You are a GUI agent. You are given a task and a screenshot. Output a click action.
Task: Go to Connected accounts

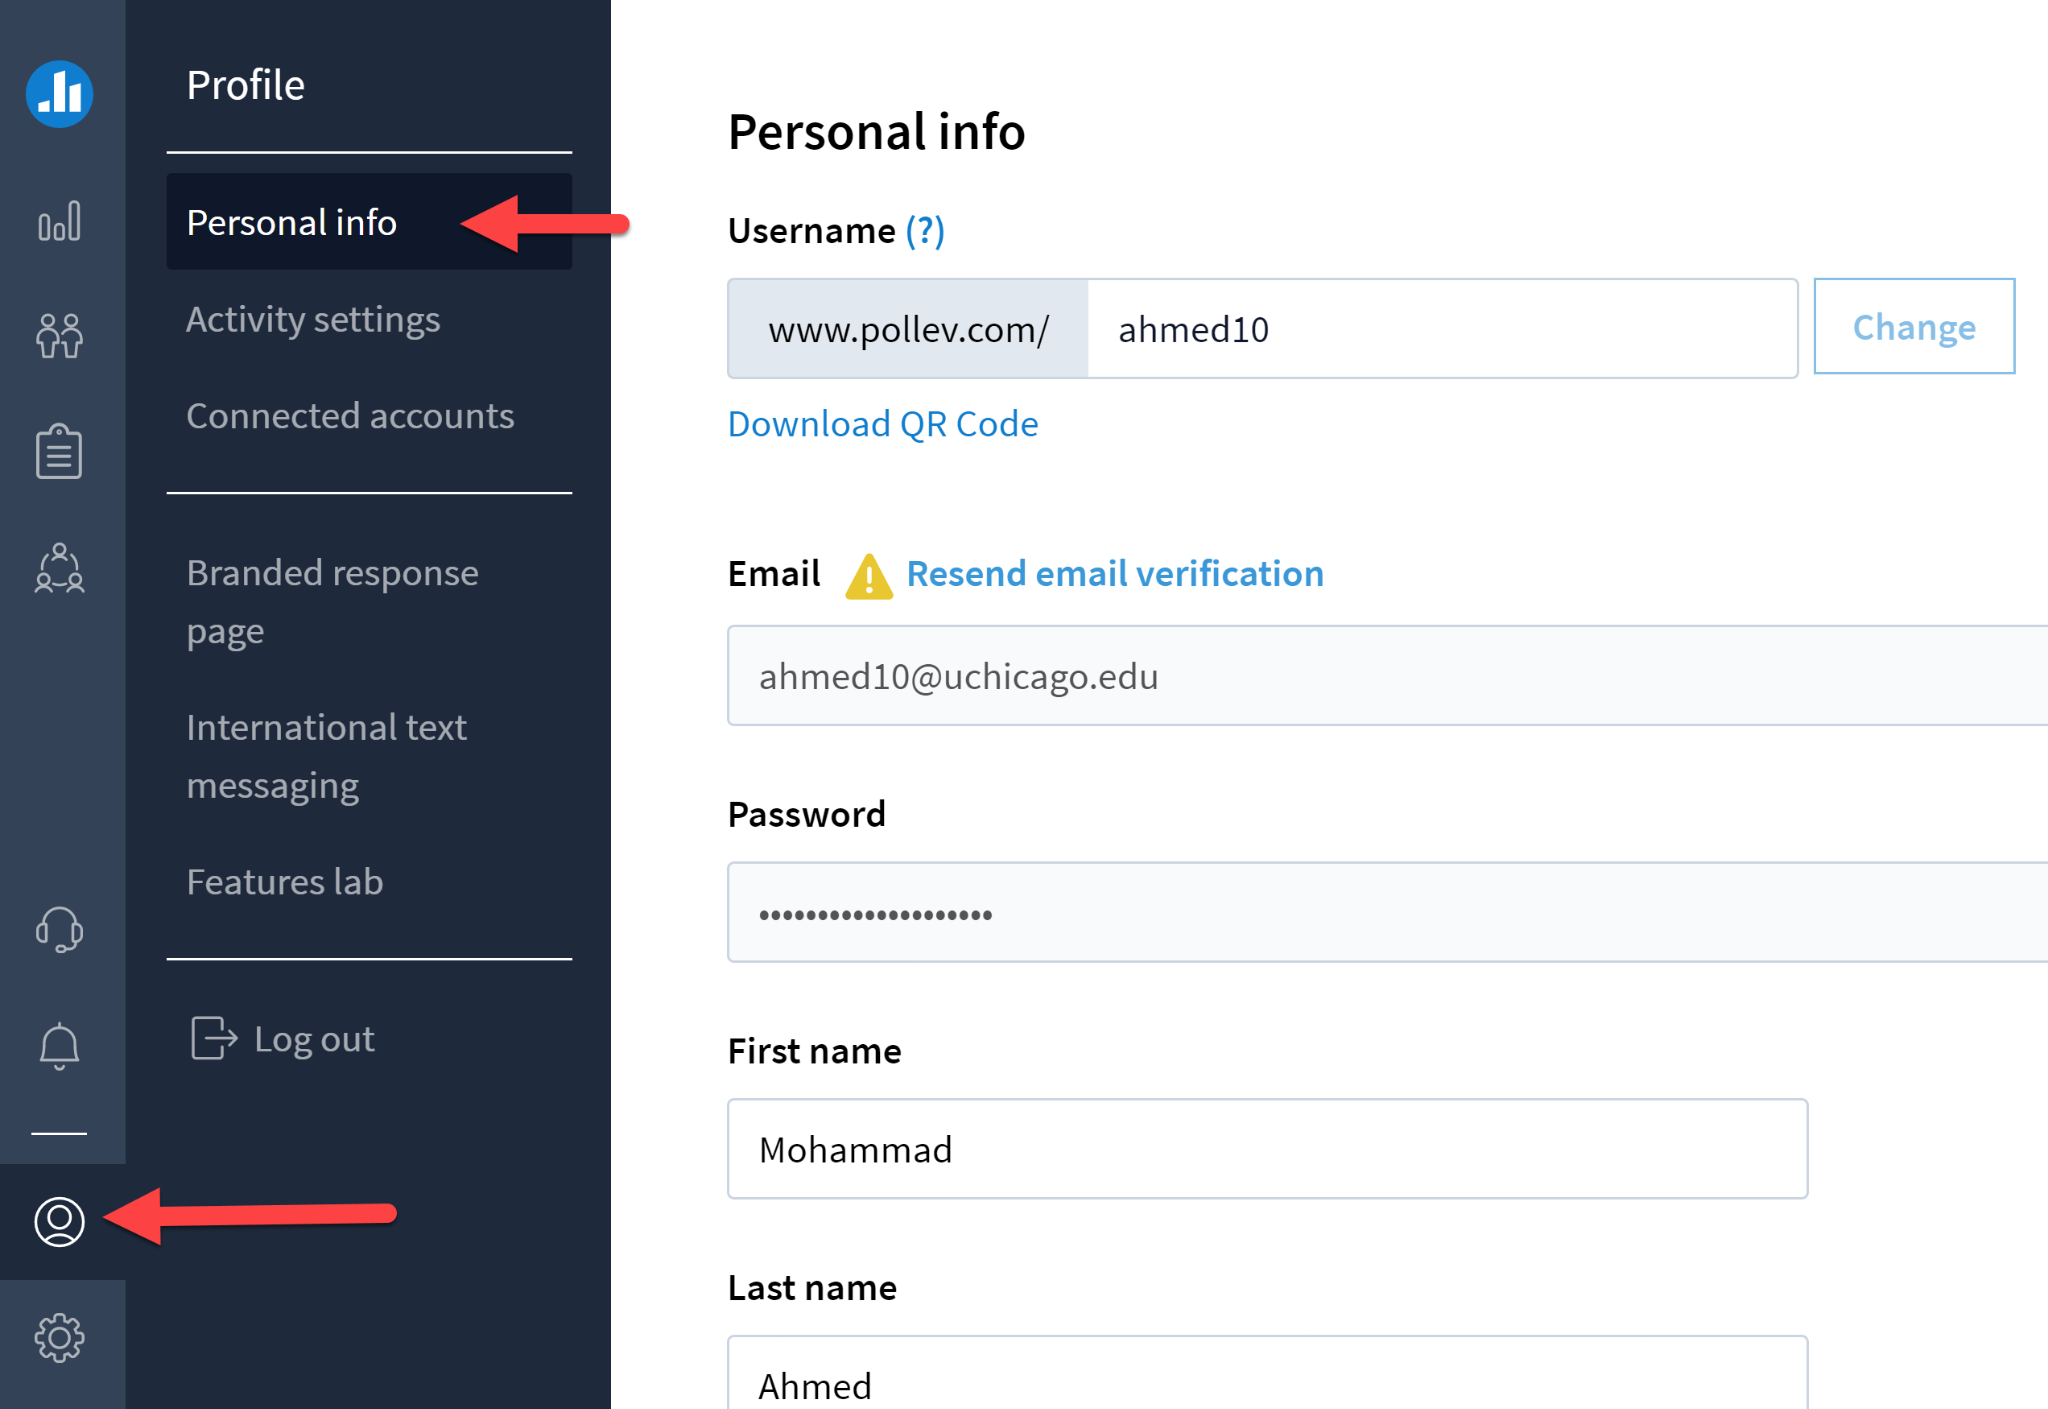[x=350, y=415]
